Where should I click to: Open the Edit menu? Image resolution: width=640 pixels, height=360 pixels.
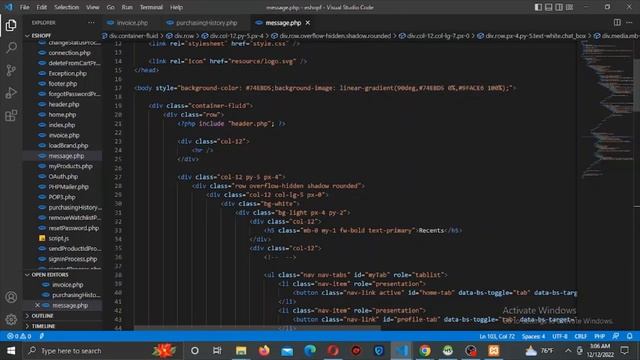click(42, 7)
